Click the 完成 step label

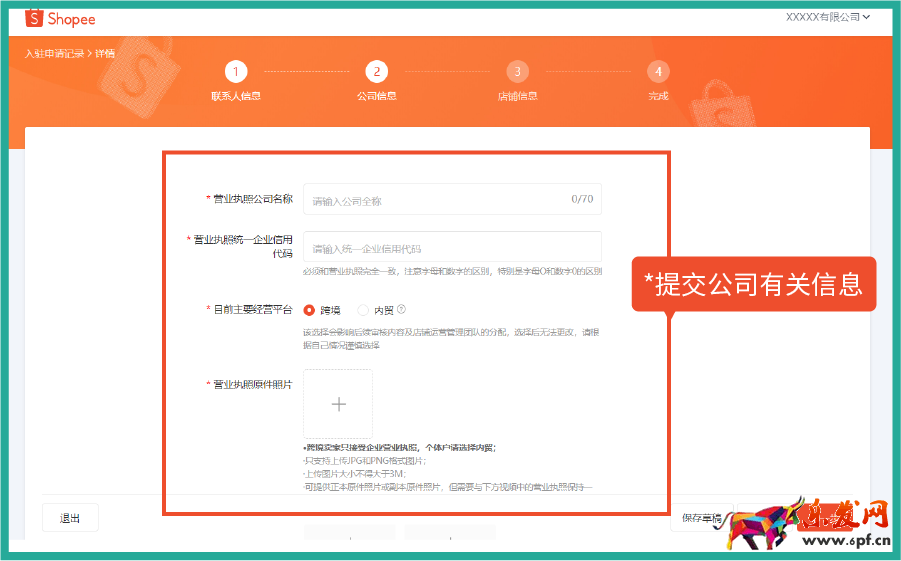point(657,97)
